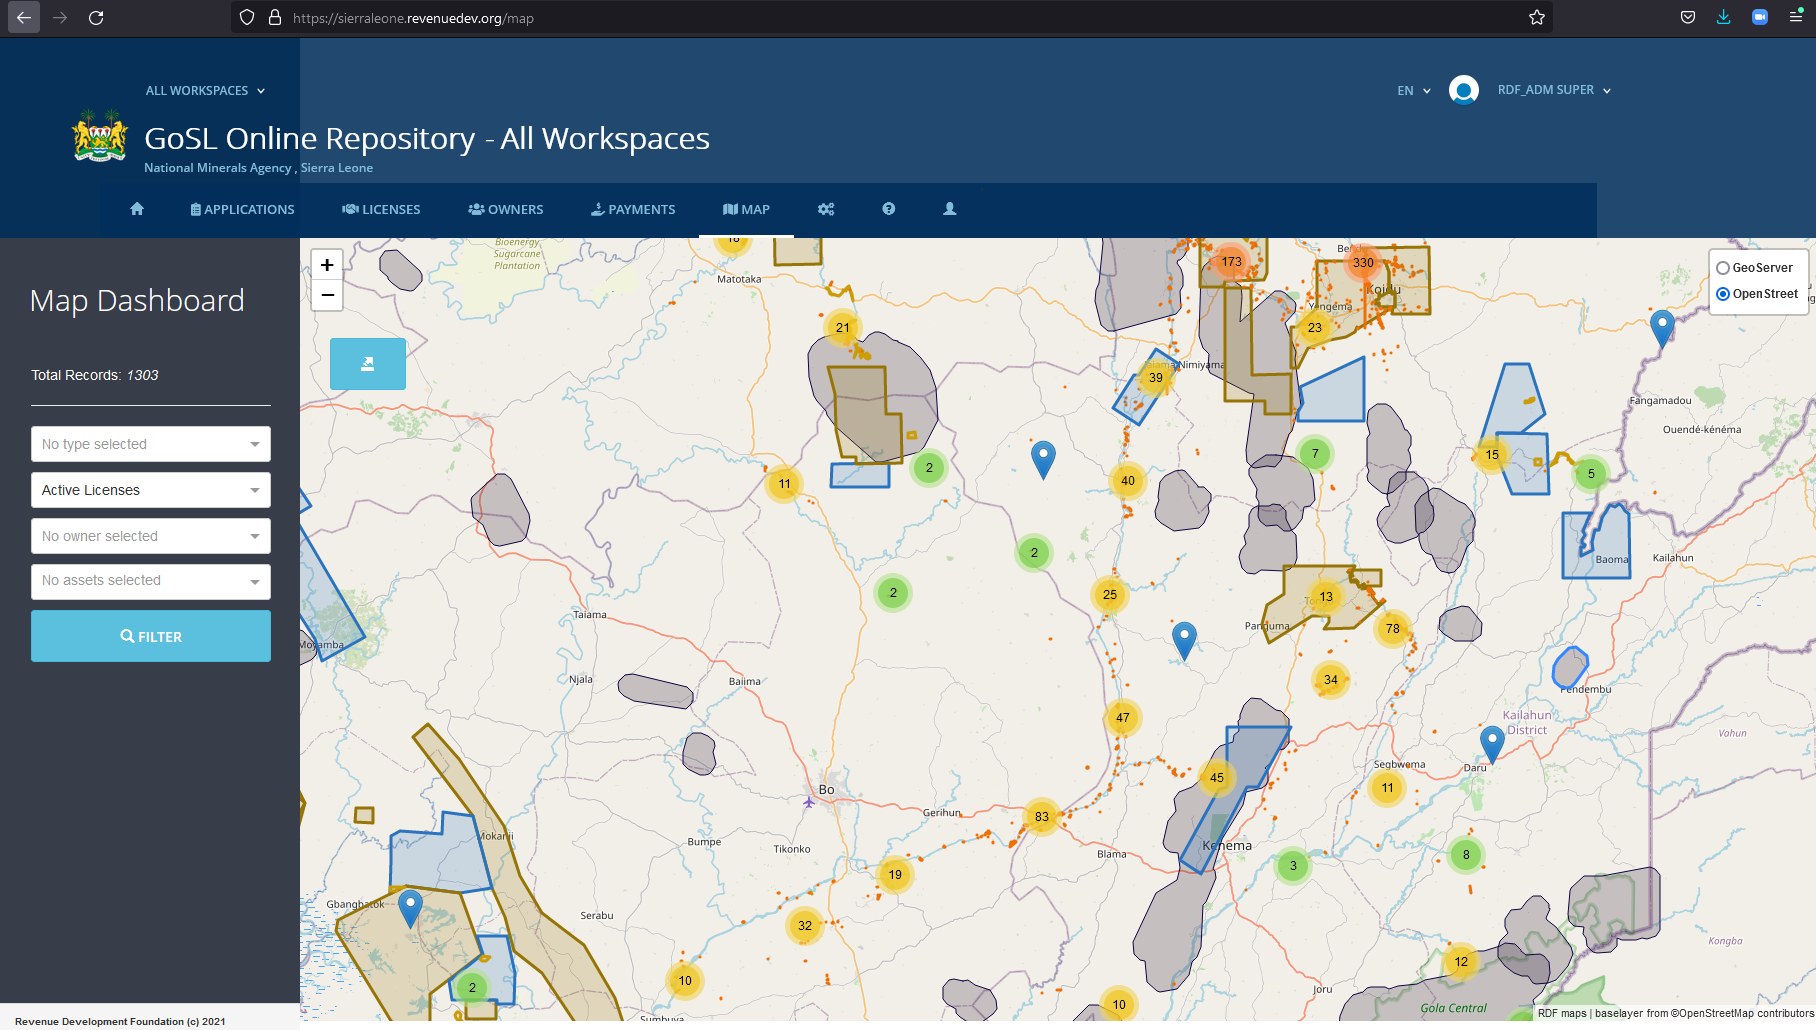Open browser downloads icon
The width and height of the screenshot is (1816, 1030).
click(1724, 18)
